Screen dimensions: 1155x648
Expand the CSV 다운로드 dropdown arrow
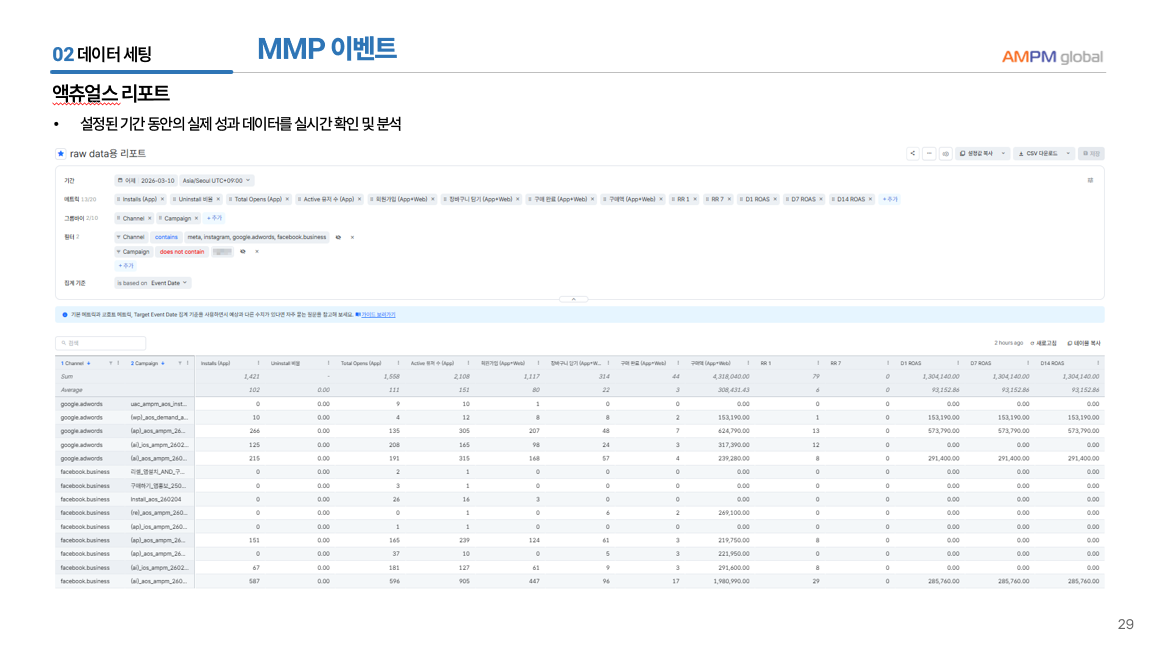(1068, 153)
